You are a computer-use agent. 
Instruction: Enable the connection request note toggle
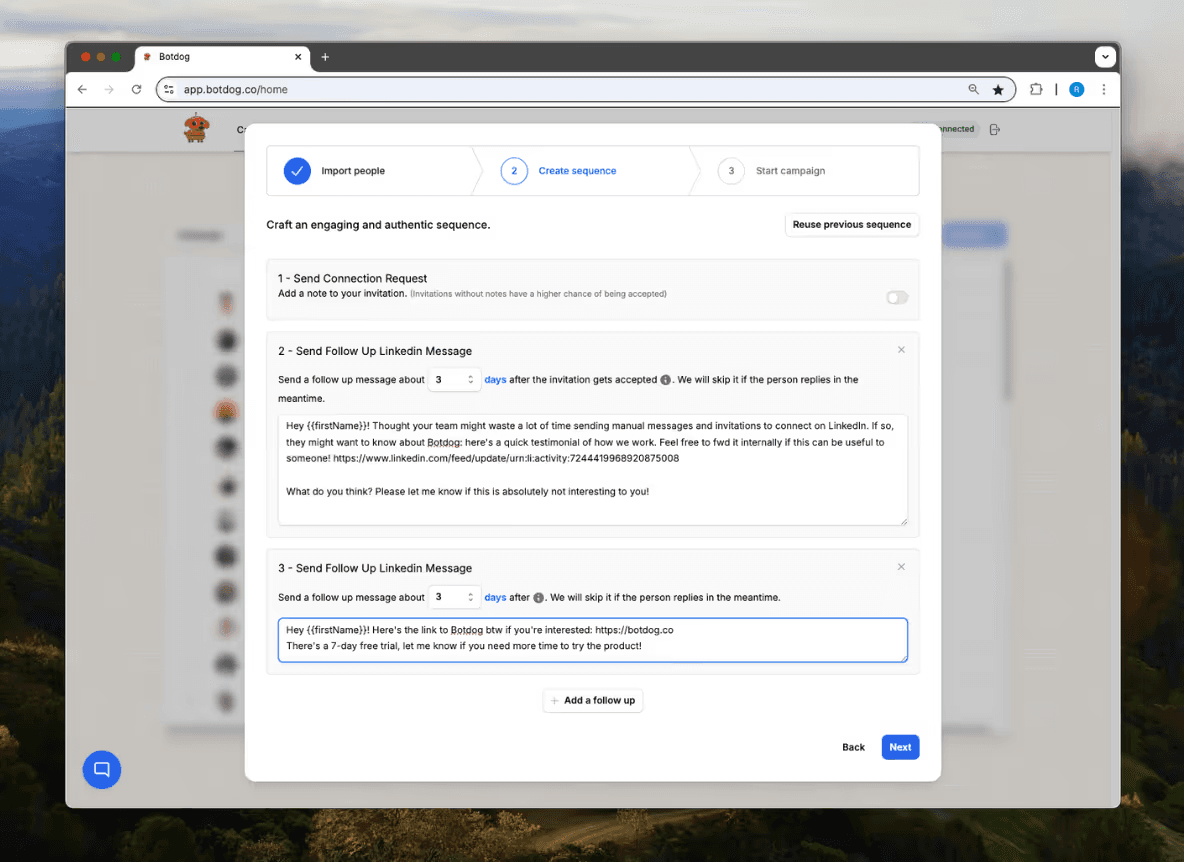click(897, 297)
